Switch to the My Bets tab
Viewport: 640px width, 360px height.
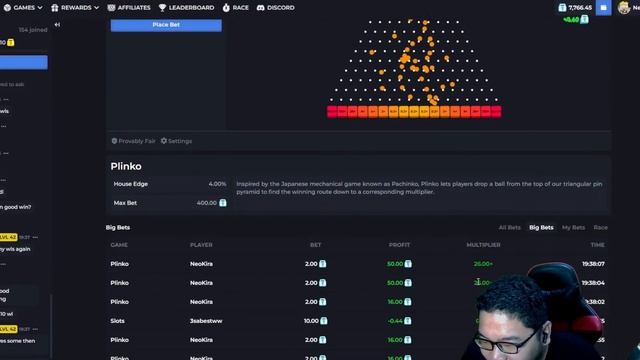click(573, 227)
